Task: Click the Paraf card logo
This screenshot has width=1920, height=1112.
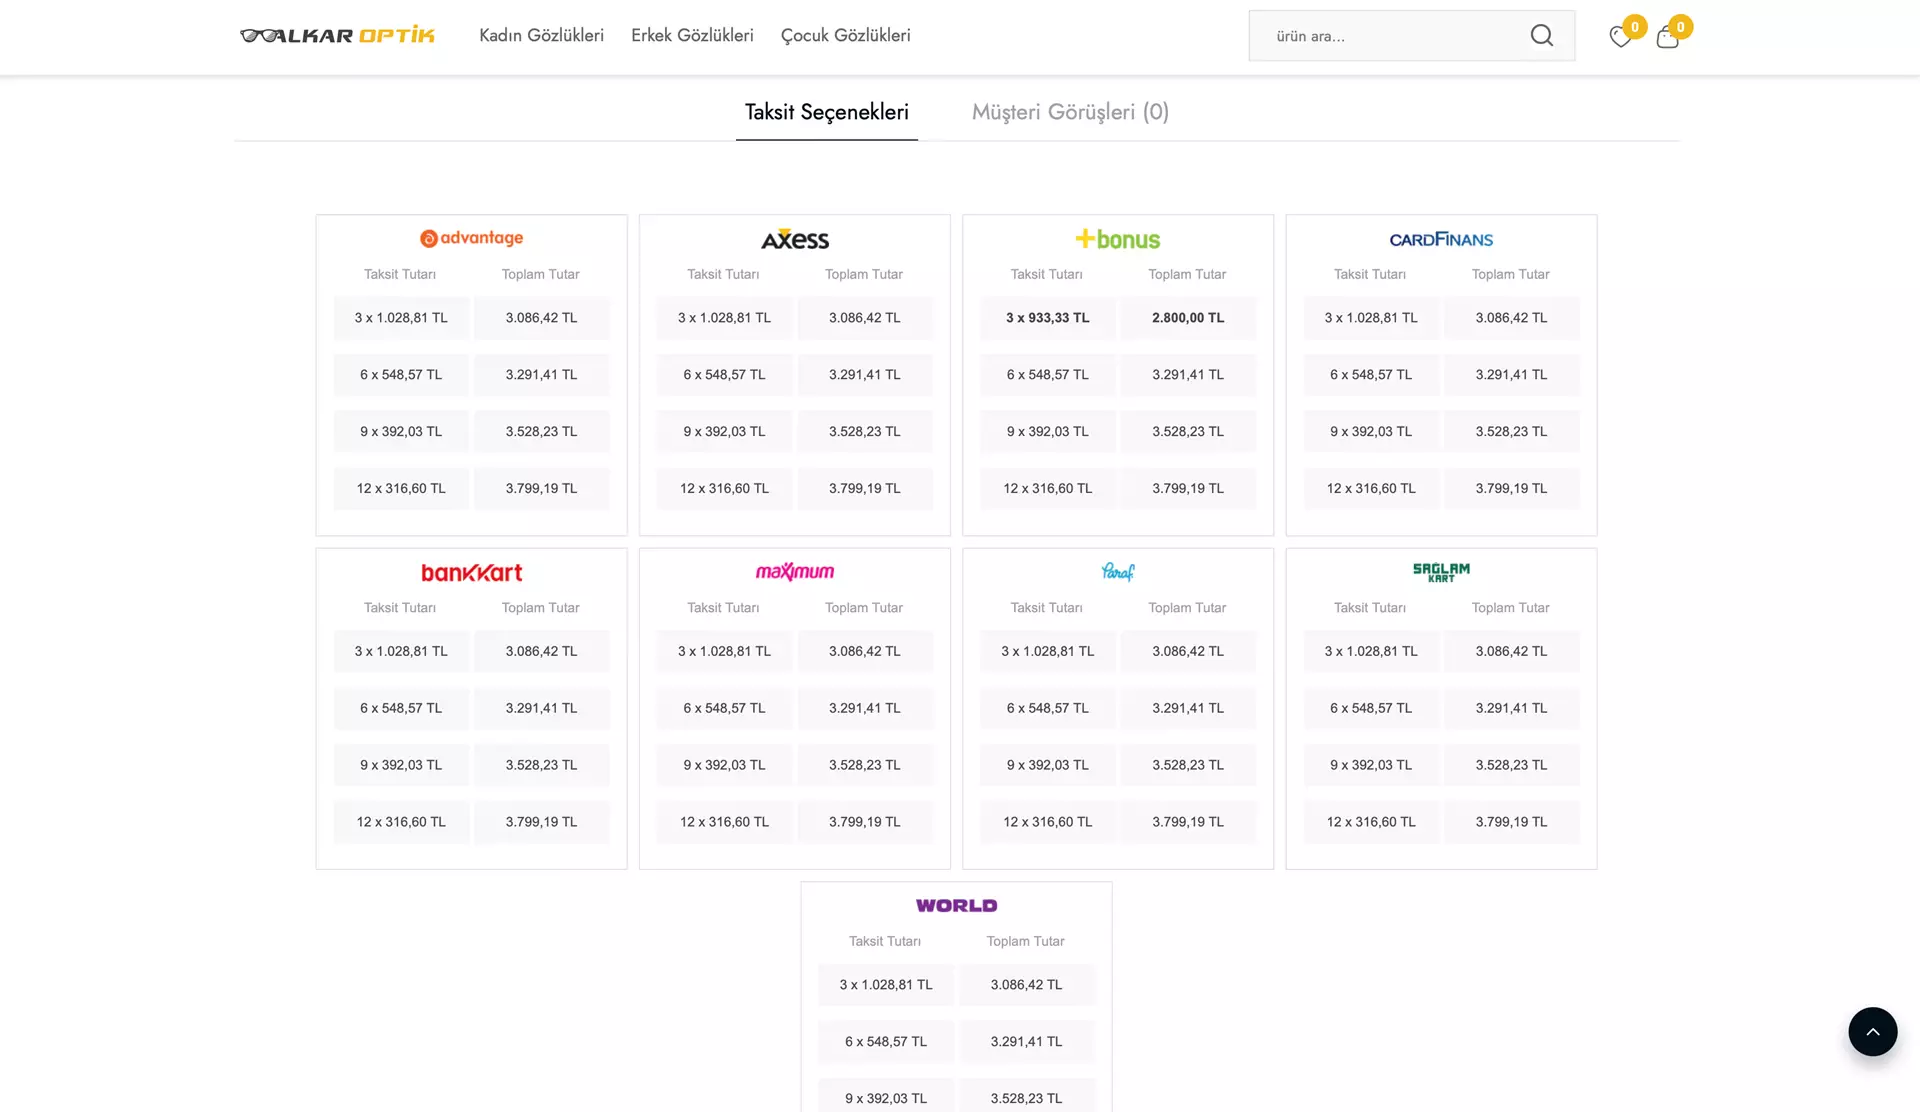Action: [1118, 571]
